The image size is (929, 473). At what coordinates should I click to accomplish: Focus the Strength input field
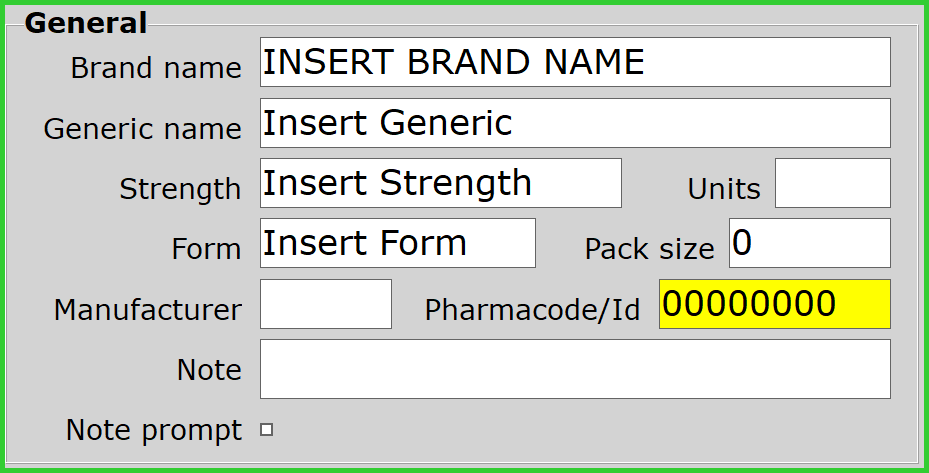(x=440, y=183)
